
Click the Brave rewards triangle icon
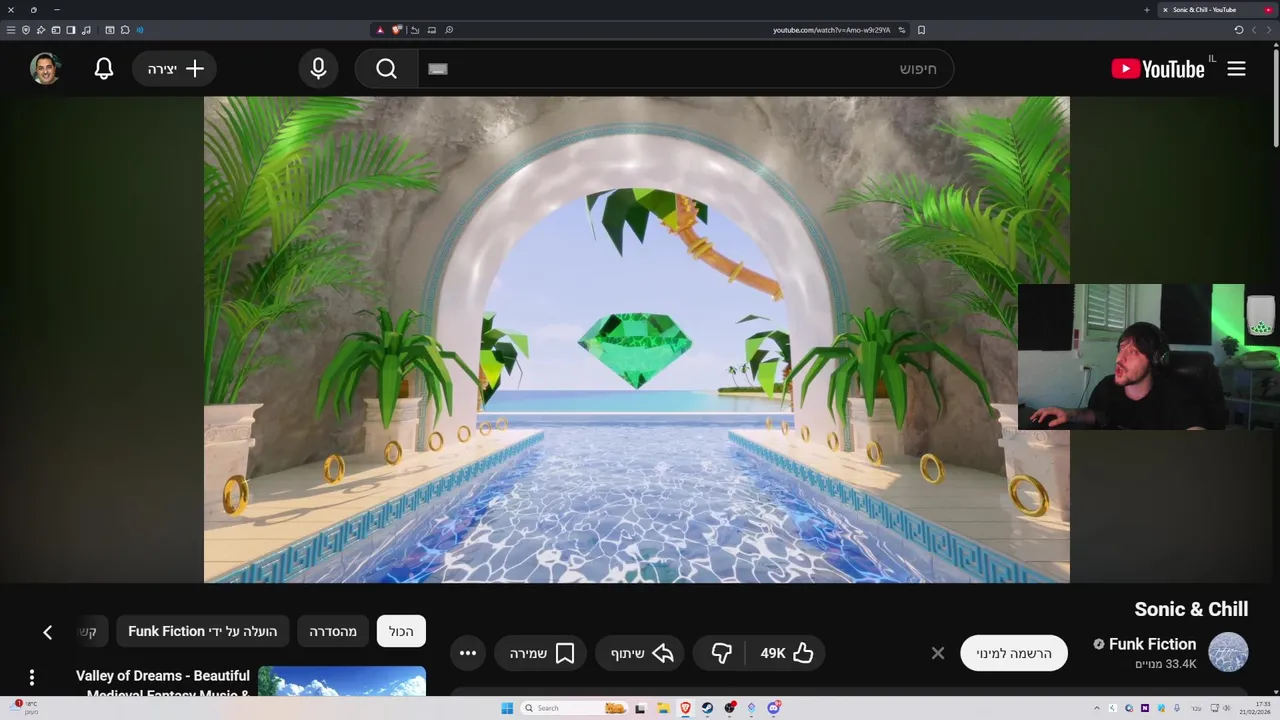pyautogui.click(x=380, y=30)
